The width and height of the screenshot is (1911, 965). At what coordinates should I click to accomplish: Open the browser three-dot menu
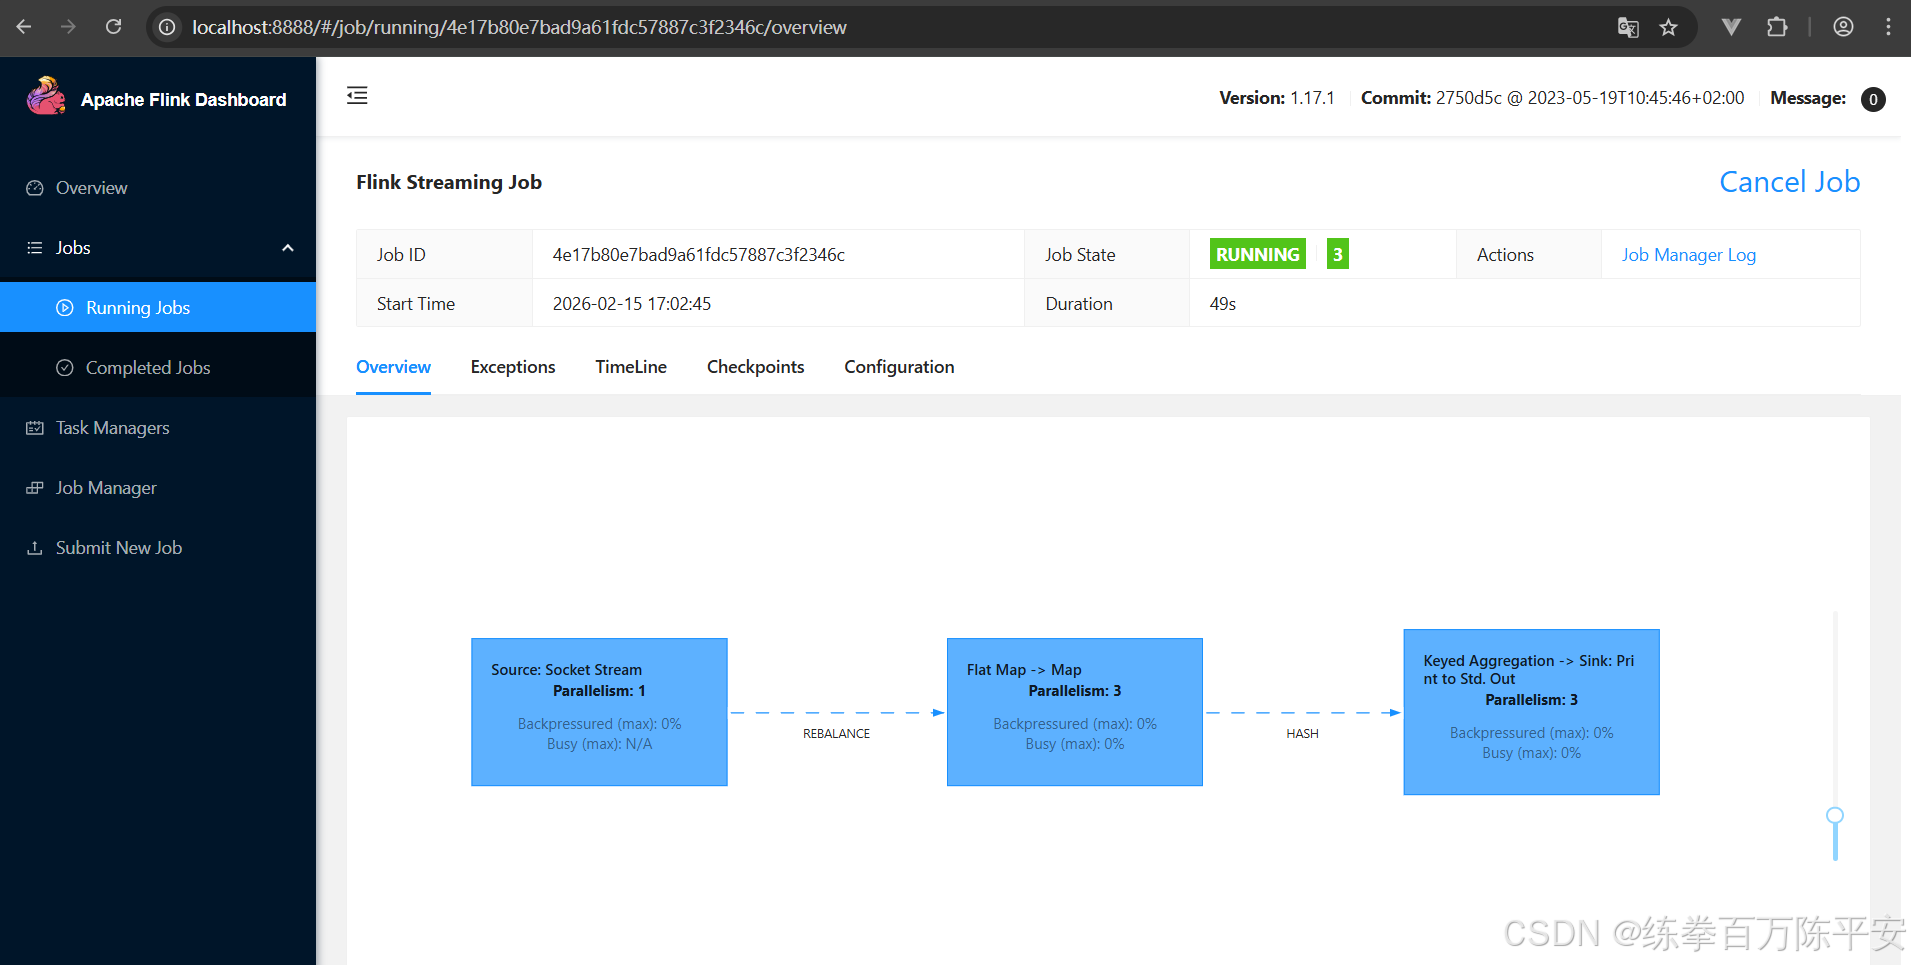[1888, 27]
